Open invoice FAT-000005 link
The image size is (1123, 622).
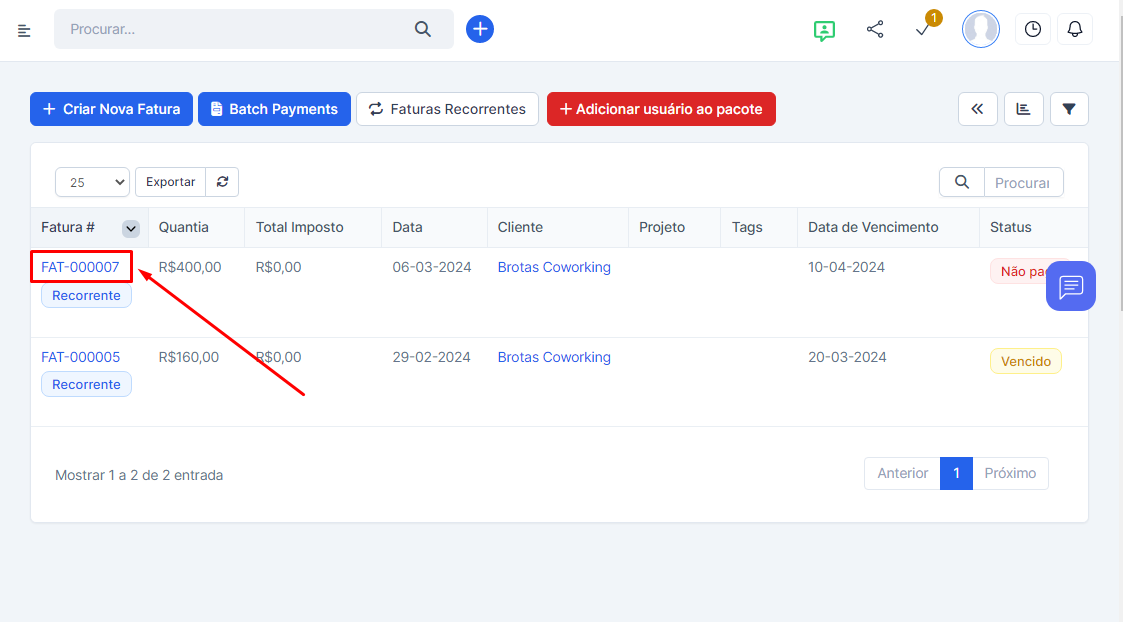pyautogui.click(x=80, y=357)
